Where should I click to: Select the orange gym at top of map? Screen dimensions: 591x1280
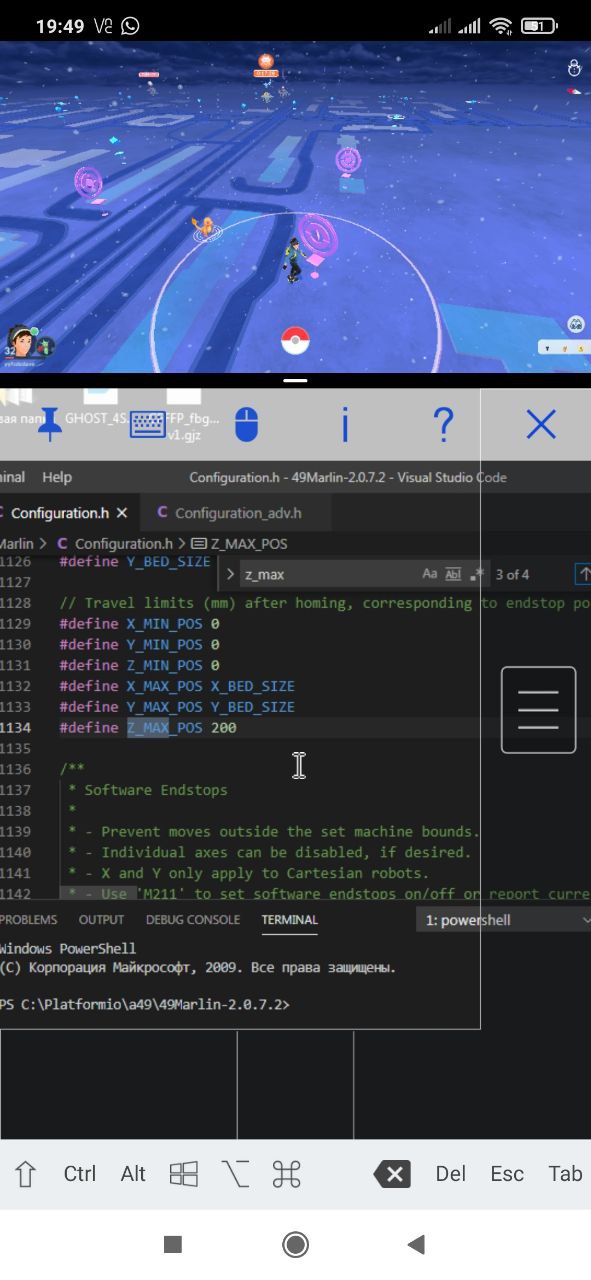pyautogui.click(x=265, y=66)
